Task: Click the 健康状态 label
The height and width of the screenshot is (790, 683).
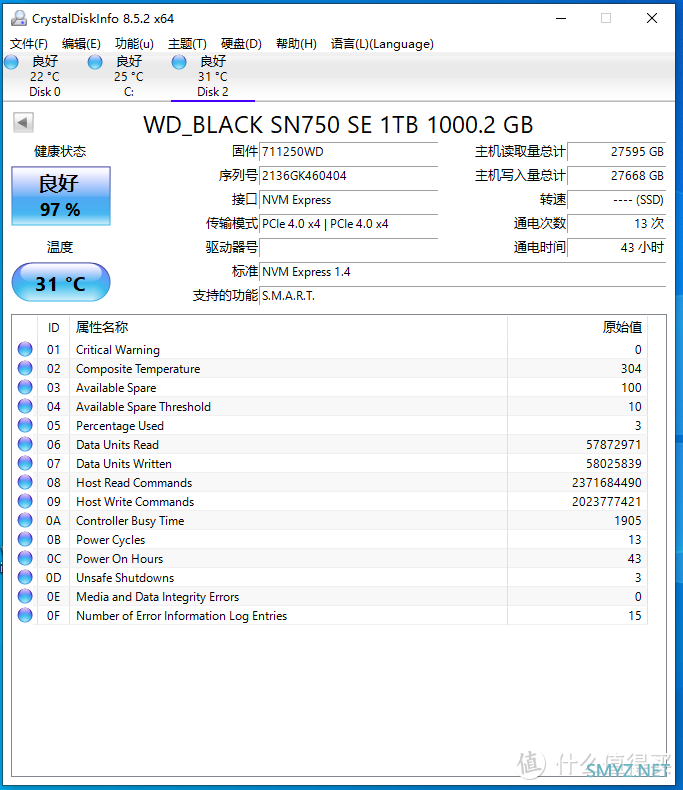Action: click(60, 151)
